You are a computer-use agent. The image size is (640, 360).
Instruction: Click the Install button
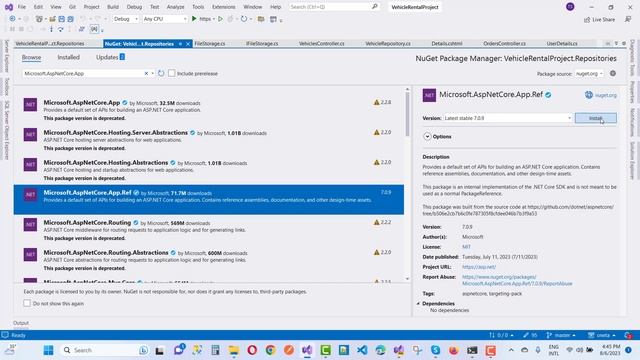(596, 118)
